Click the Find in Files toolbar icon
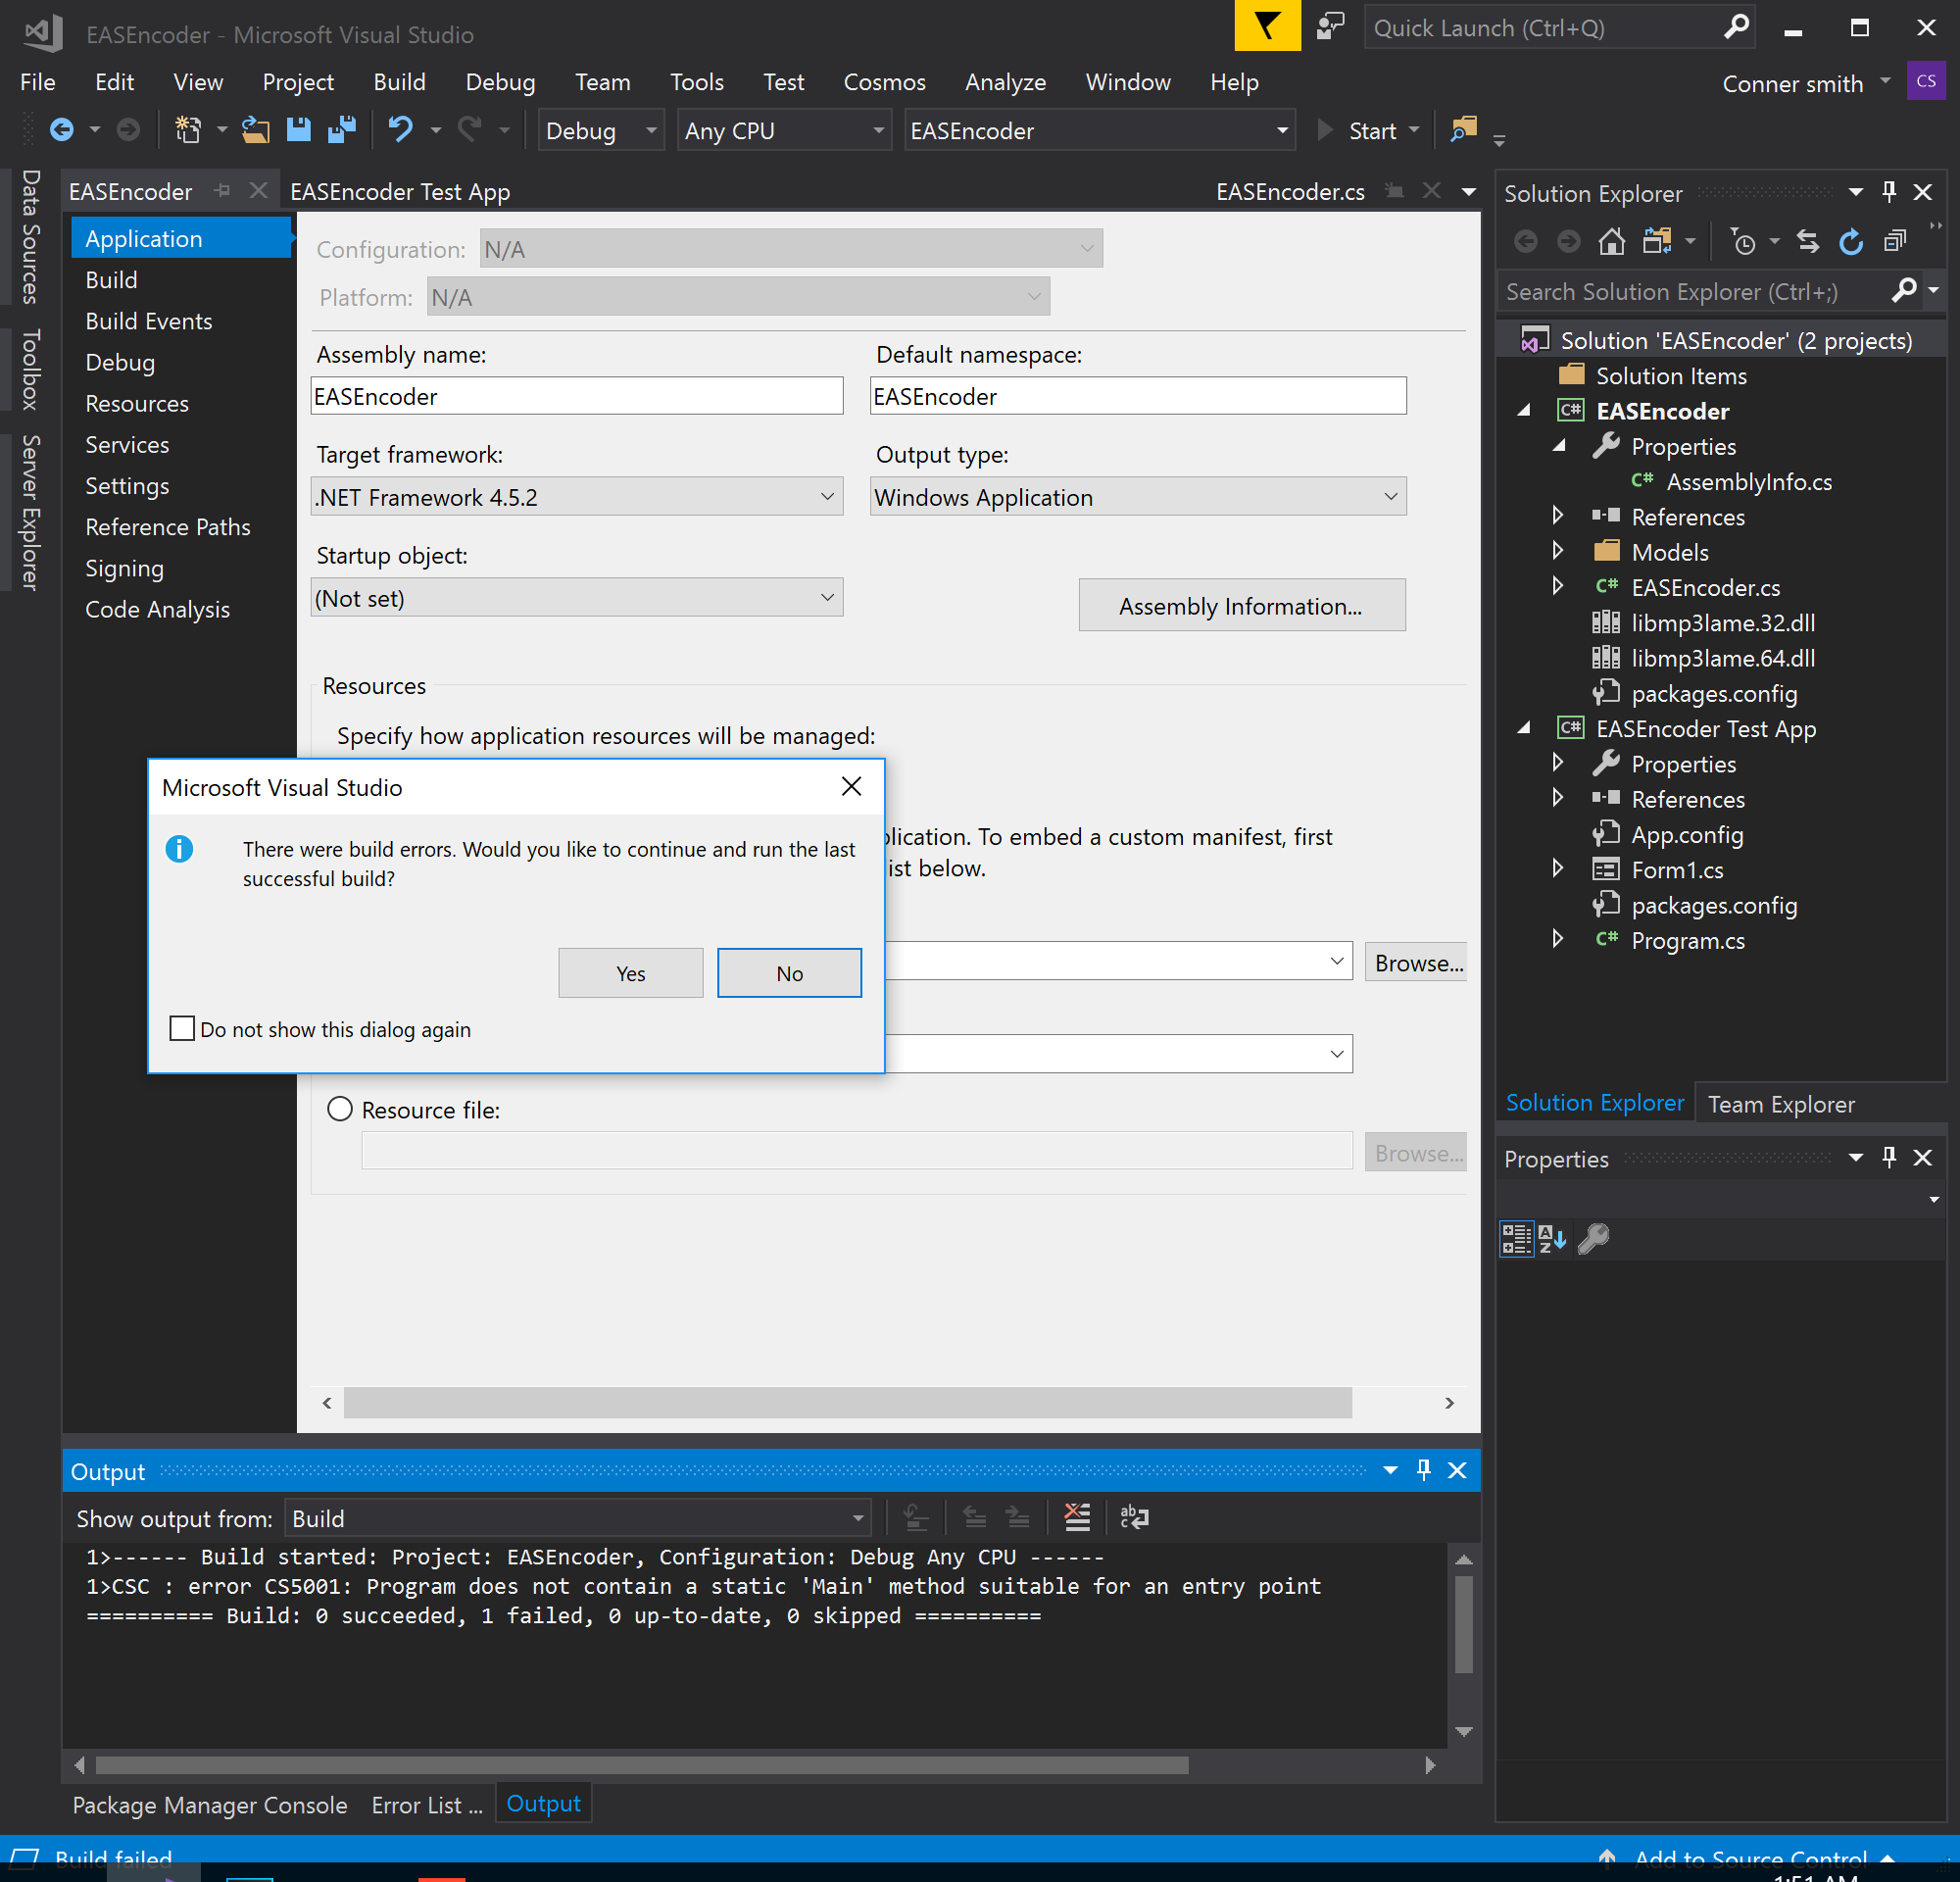Screen dimensions: 1960x1882 [1463, 130]
